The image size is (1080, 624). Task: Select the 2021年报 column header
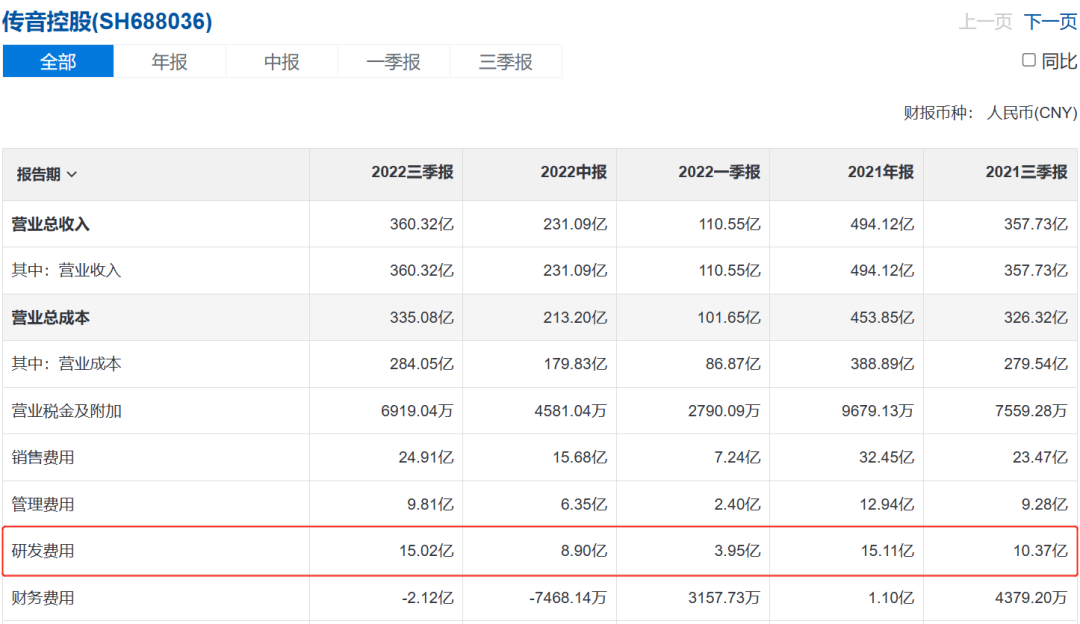(x=880, y=172)
